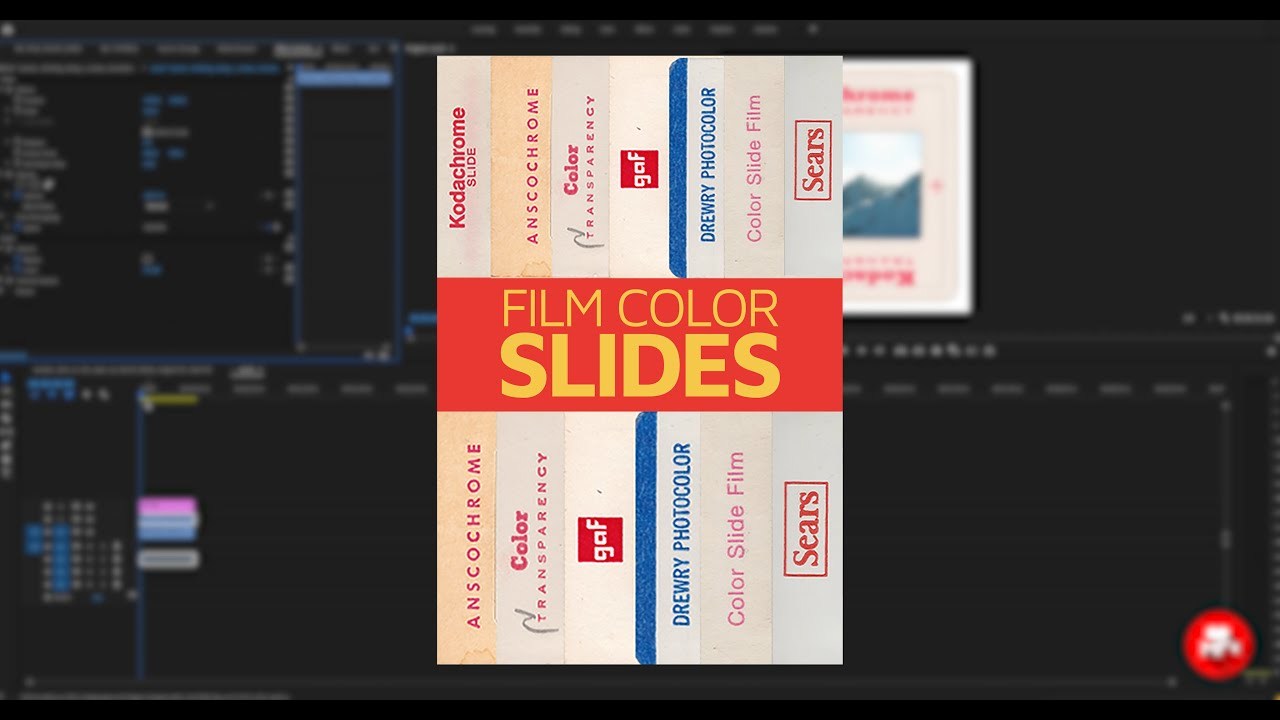Click the Sears logo in the top slide row

point(812,161)
